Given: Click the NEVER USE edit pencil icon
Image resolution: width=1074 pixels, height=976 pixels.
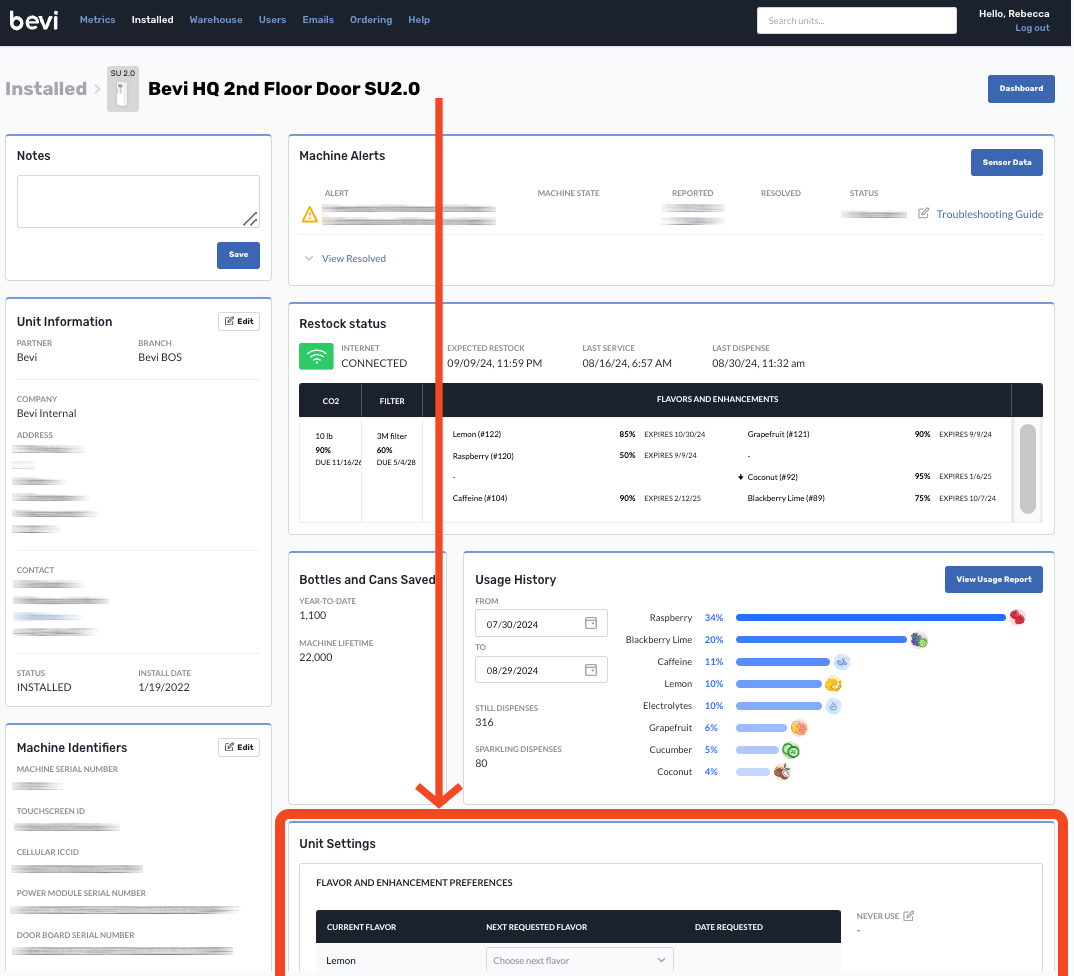Looking at the screenshot, I should (x=909, y=916).
